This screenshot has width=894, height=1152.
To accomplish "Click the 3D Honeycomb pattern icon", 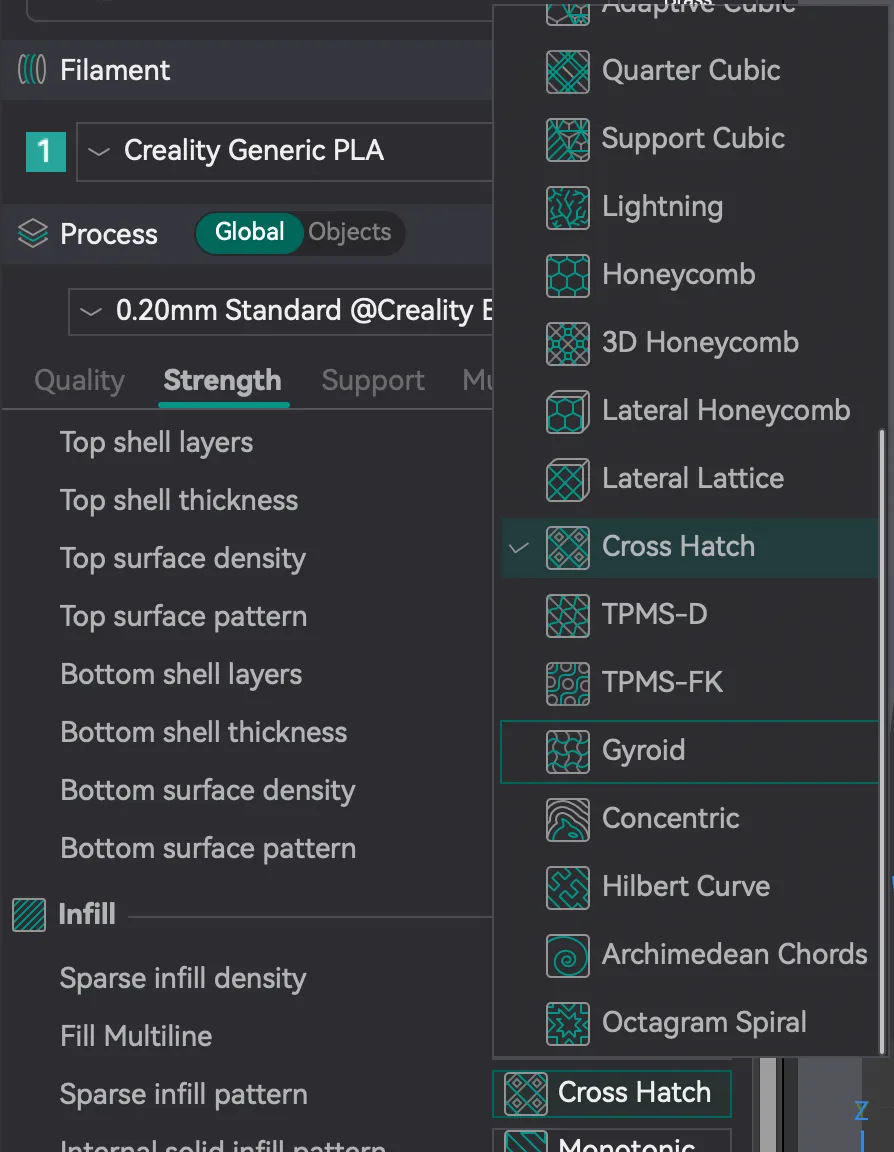I will [x=567, y=343].
